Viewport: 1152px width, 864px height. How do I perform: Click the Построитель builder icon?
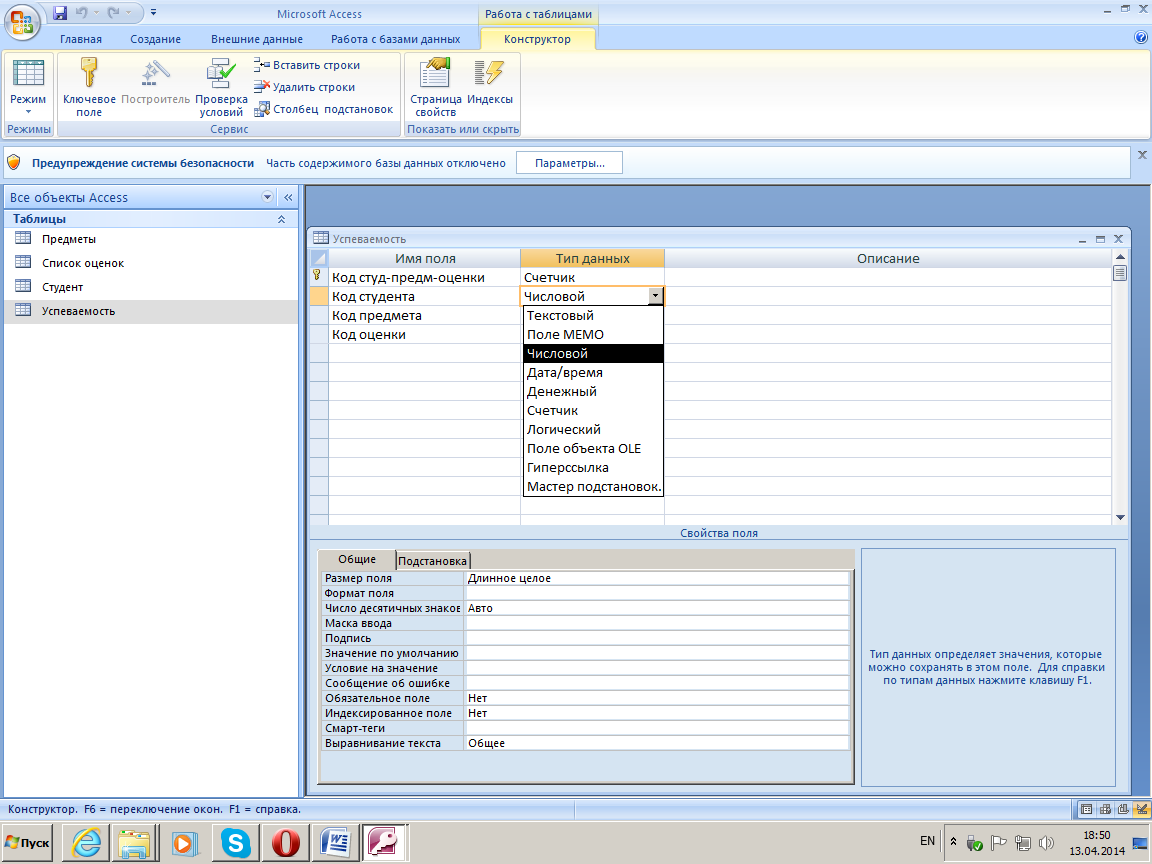pyautogui.click(x=156, y=81)
